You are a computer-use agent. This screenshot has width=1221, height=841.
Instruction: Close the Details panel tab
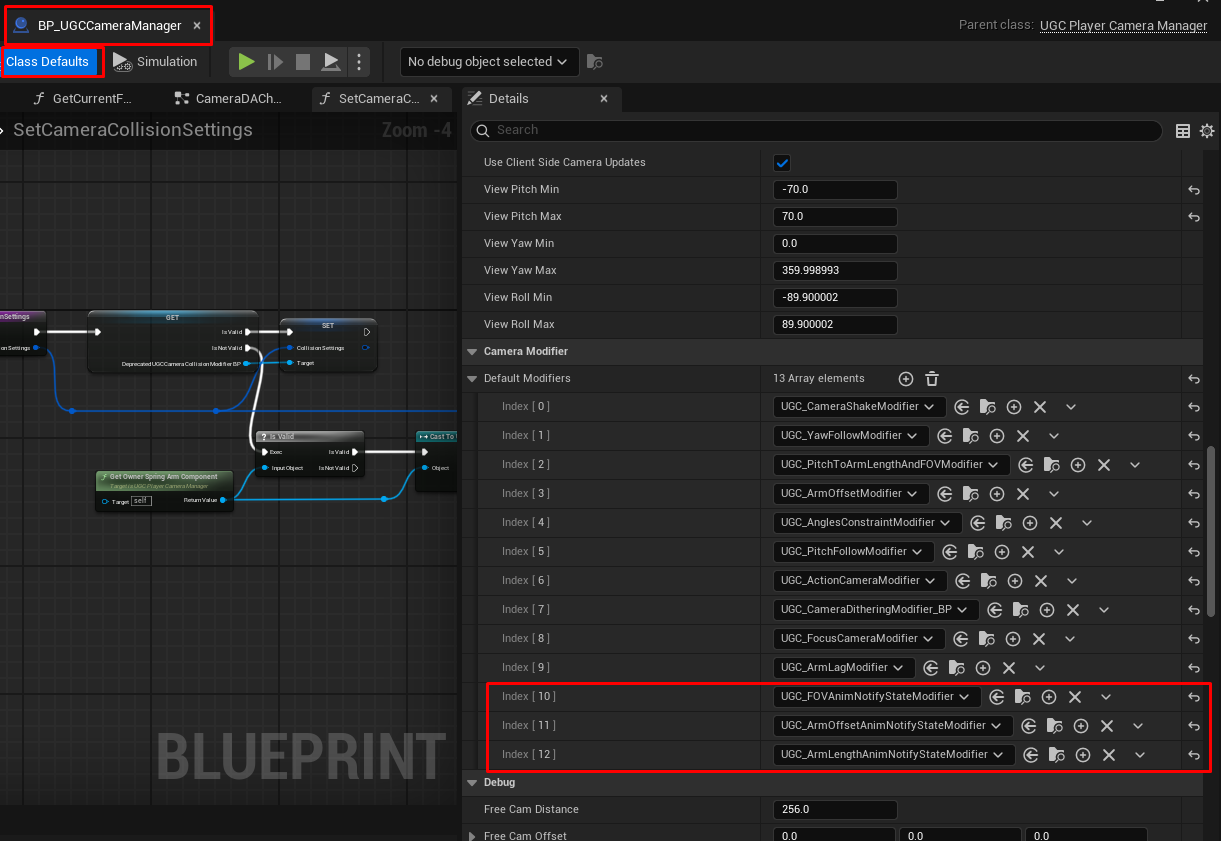tap(604, 98)
